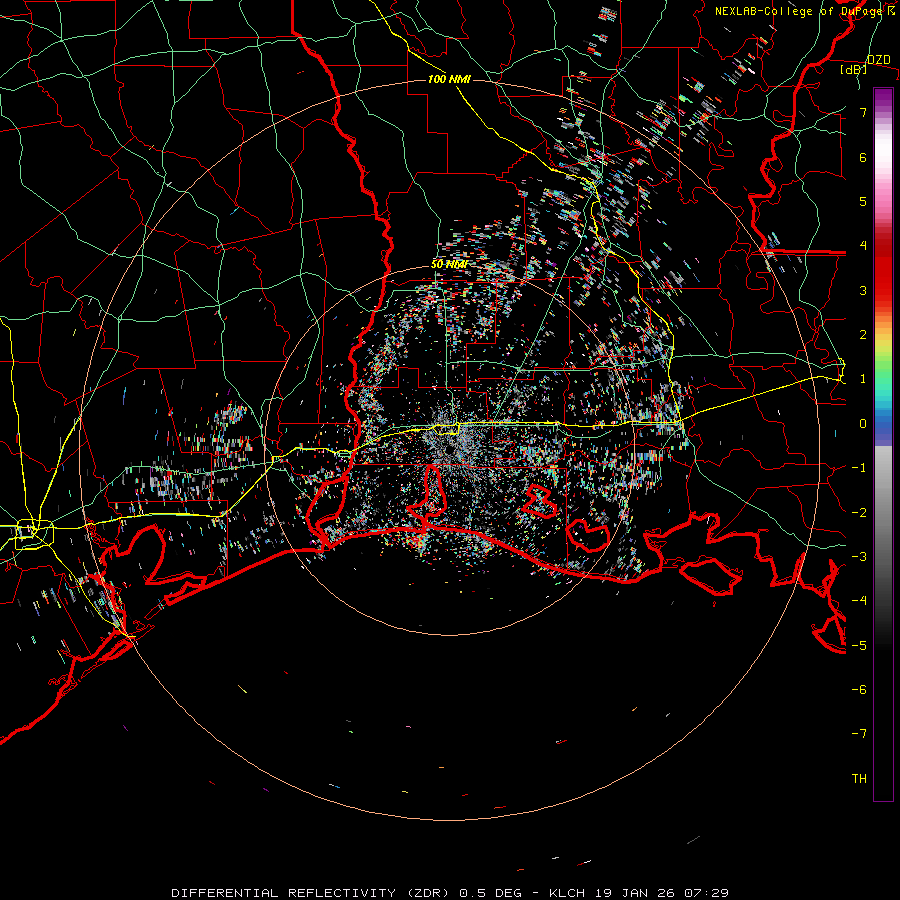Click the 3 value on color scale

coord(863,290)
